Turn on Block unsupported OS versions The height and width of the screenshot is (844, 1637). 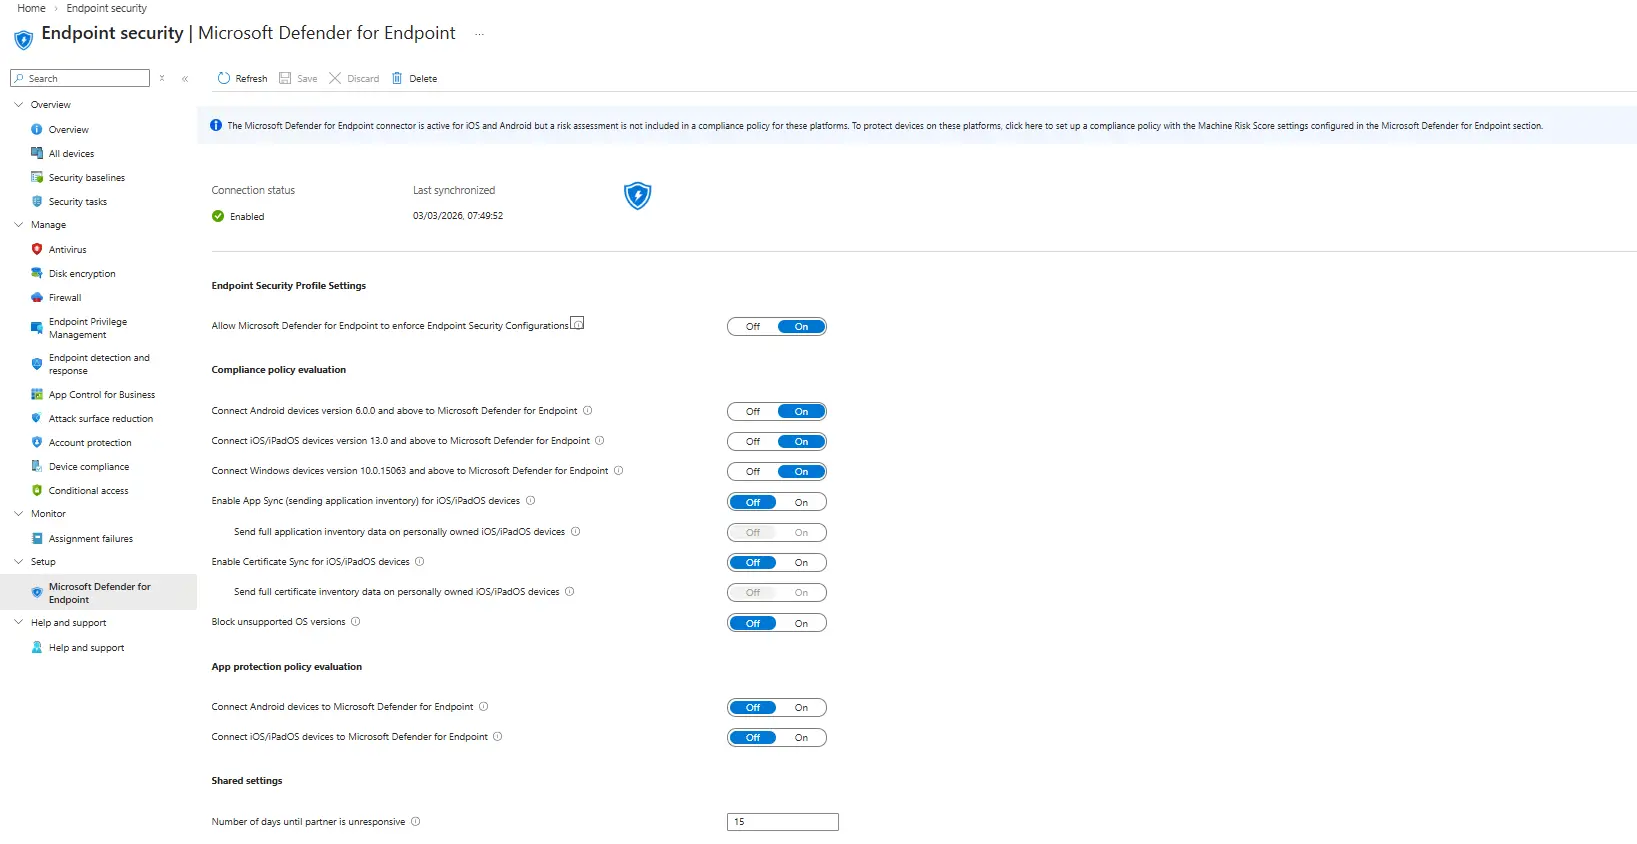(x=801, y=623)
